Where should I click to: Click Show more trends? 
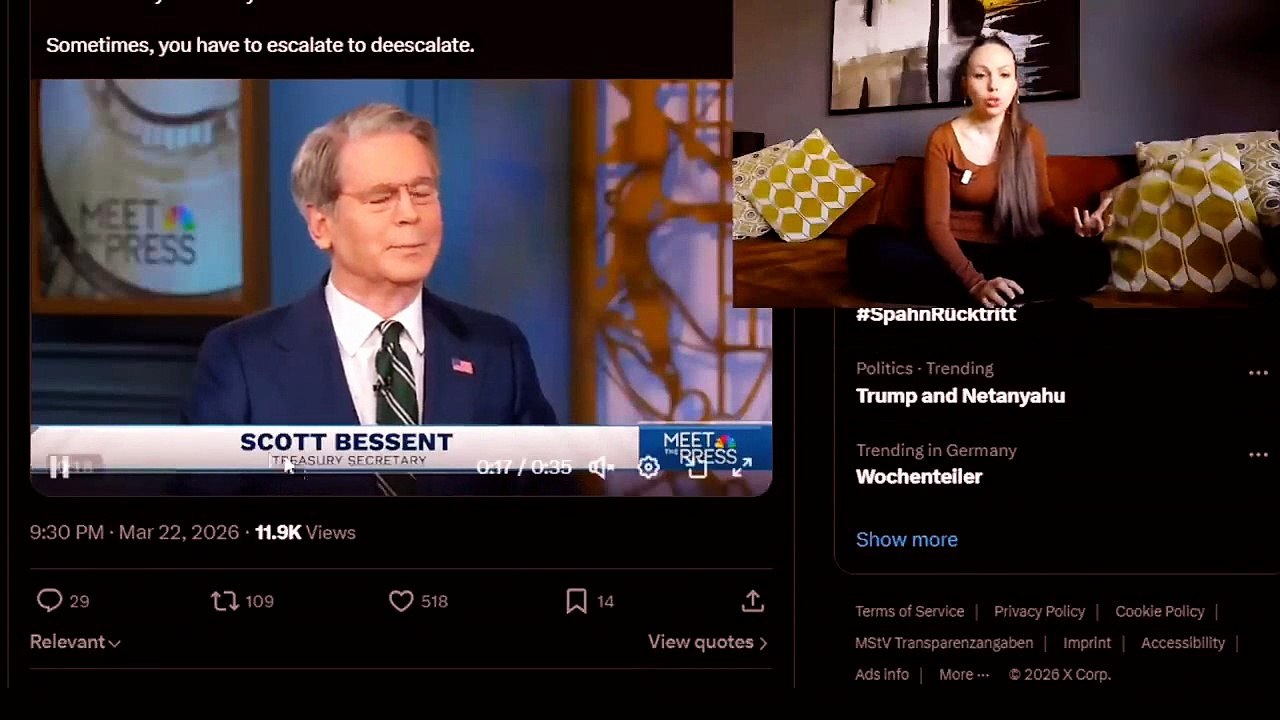[x=907, y=539]
